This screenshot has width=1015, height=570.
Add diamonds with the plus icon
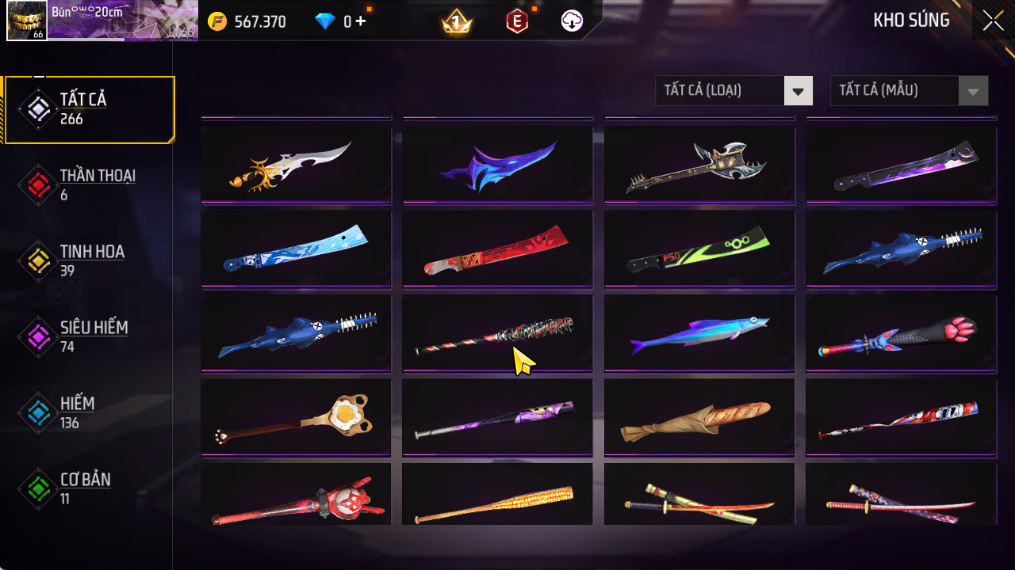coord(361,21)
